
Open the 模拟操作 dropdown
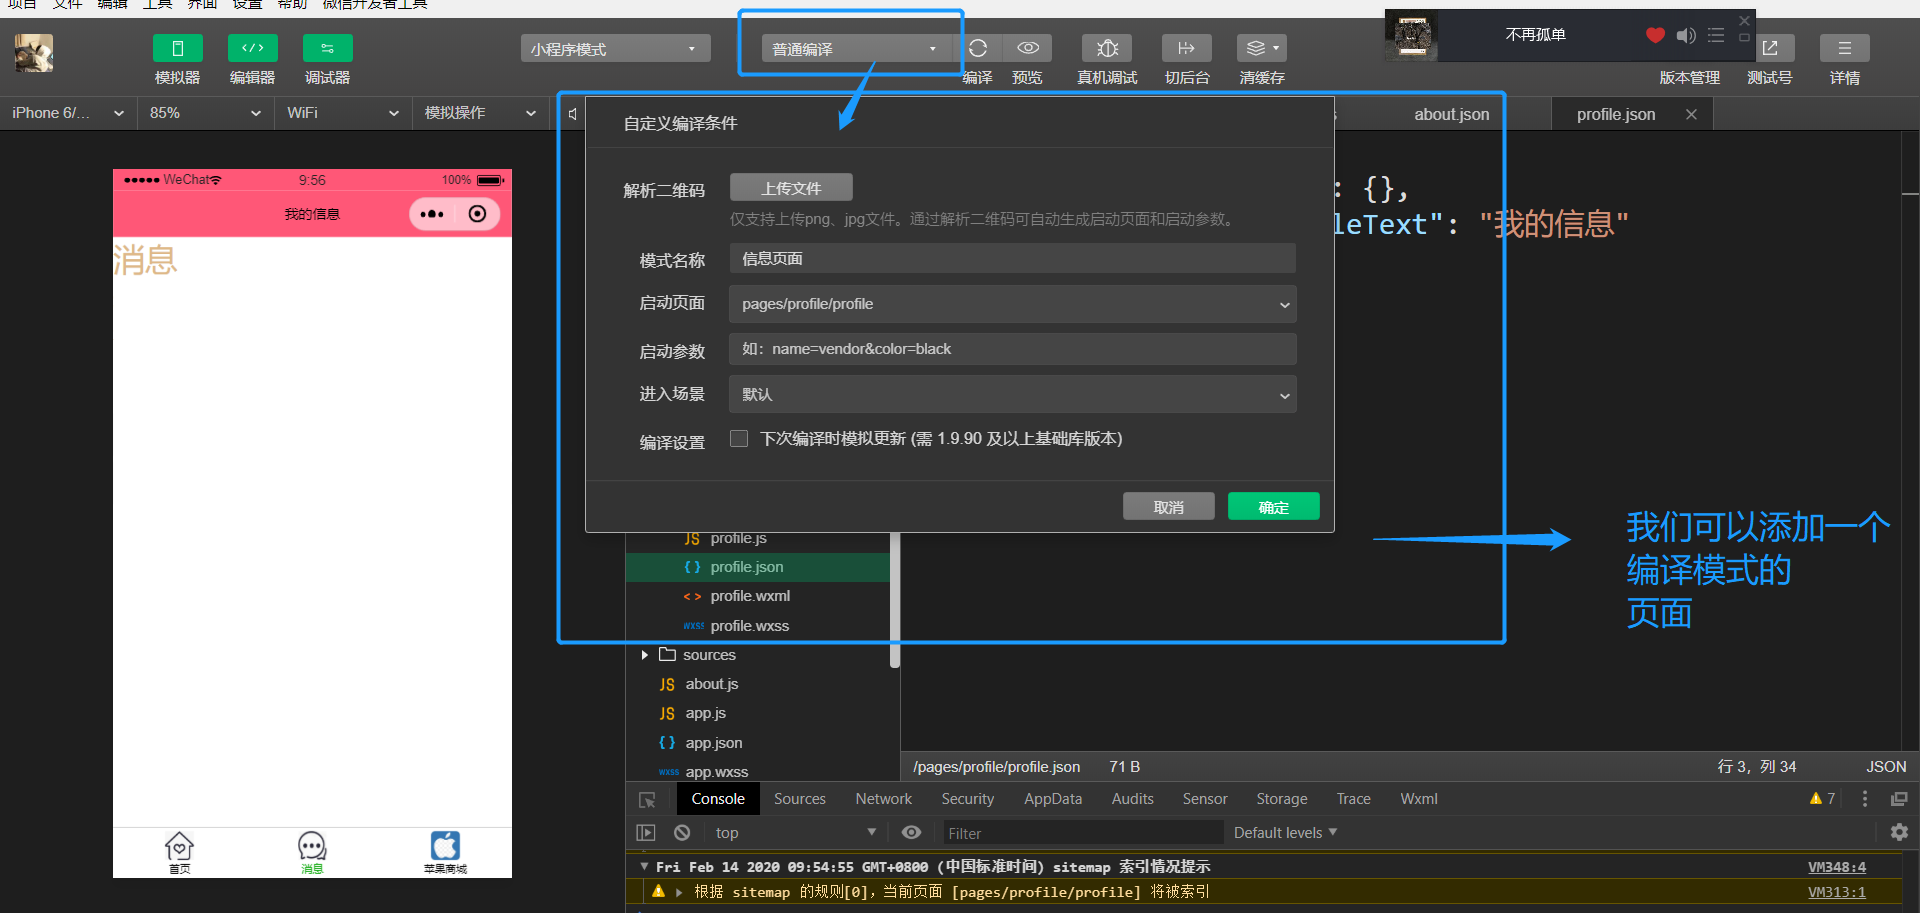[x=480, y=113]
